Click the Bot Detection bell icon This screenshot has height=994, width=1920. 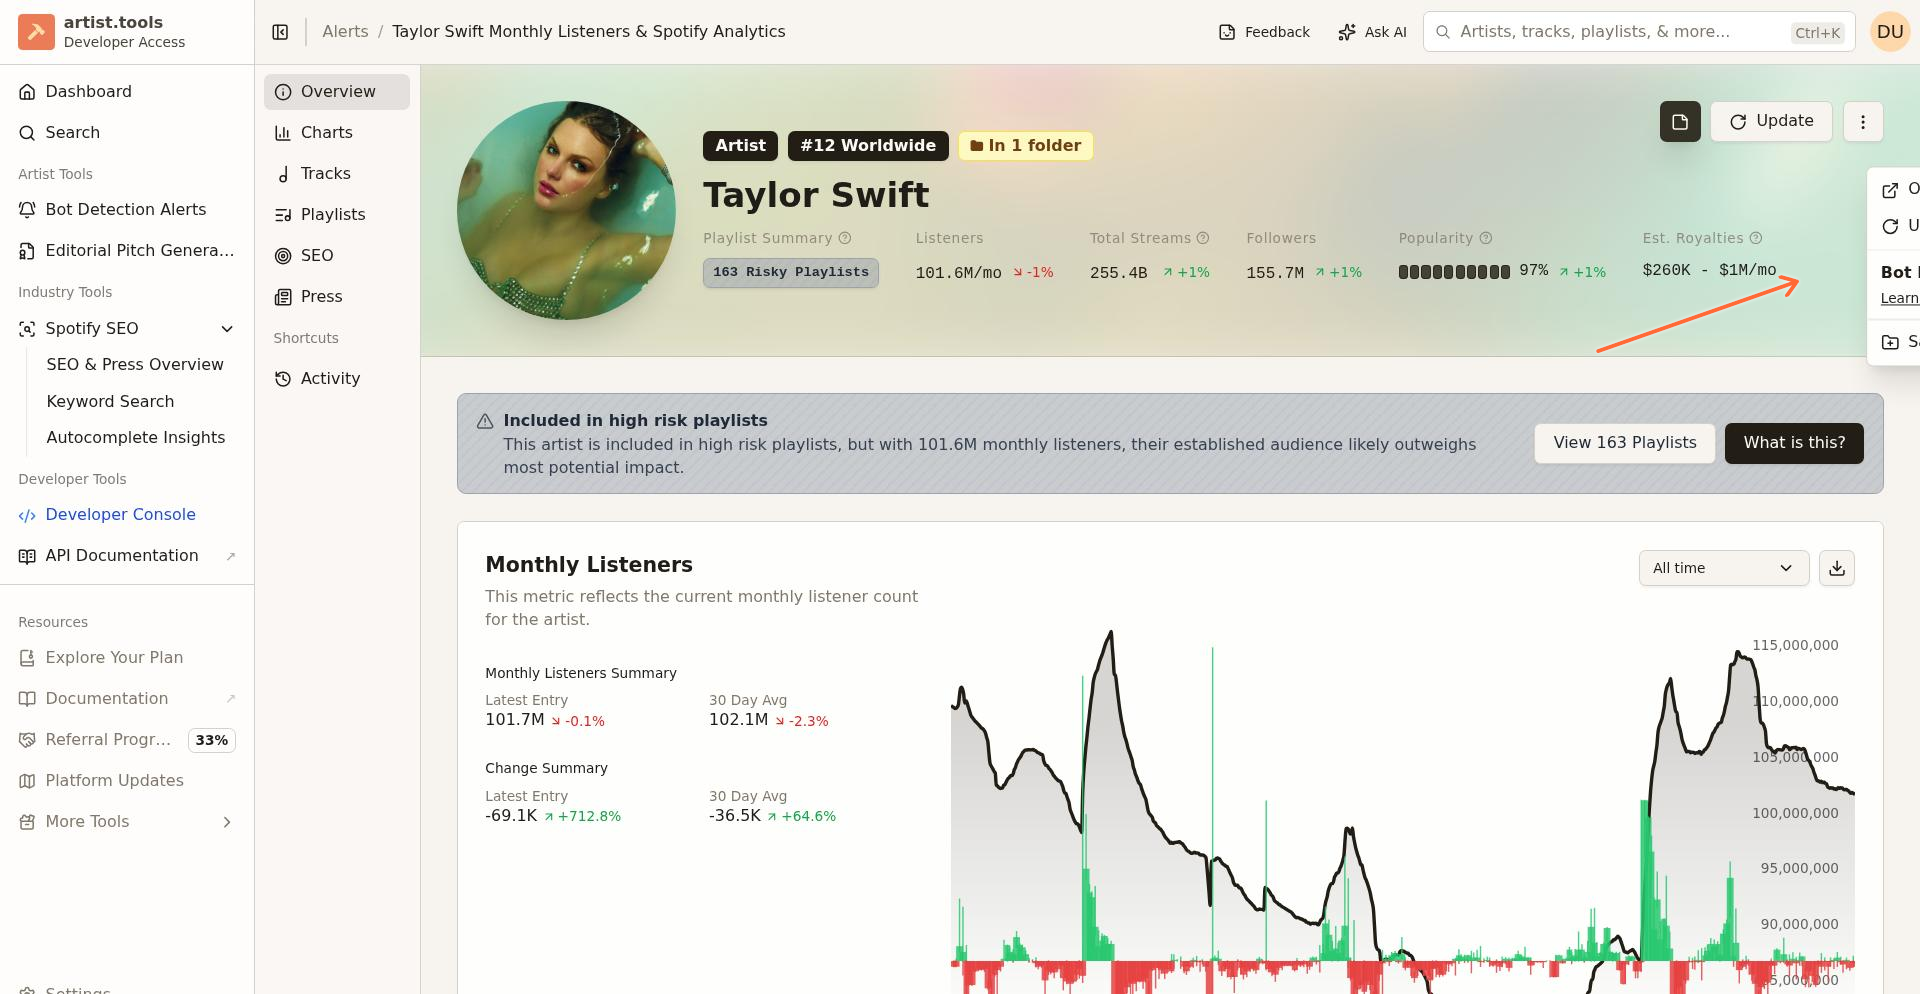click(x=27, y=210)
